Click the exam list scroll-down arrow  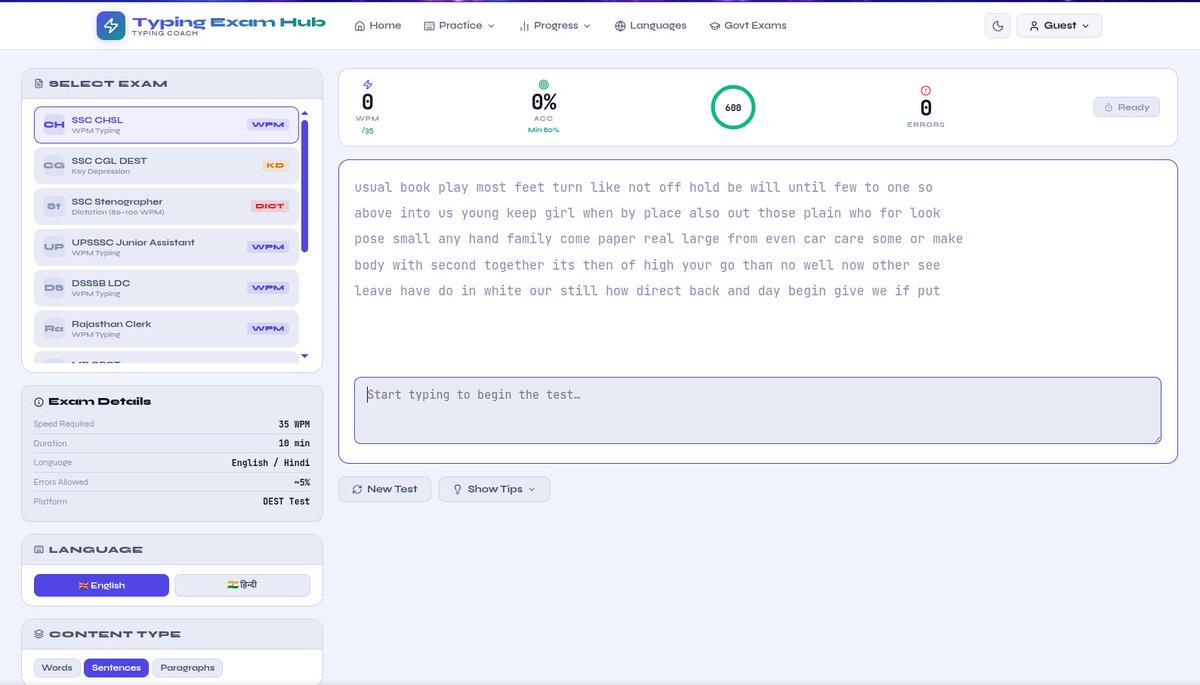pos(305,356)
